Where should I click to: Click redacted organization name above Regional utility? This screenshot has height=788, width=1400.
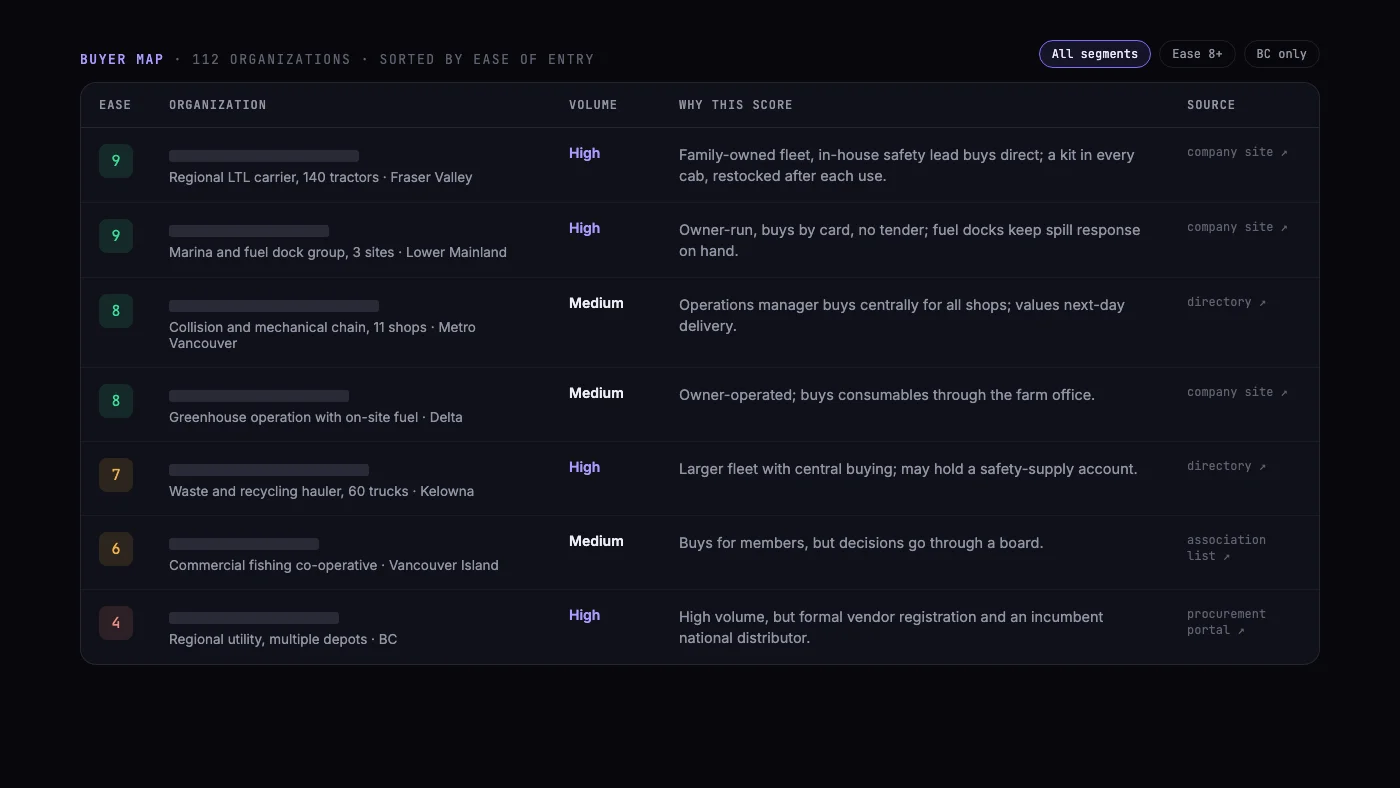coord(254,618)
